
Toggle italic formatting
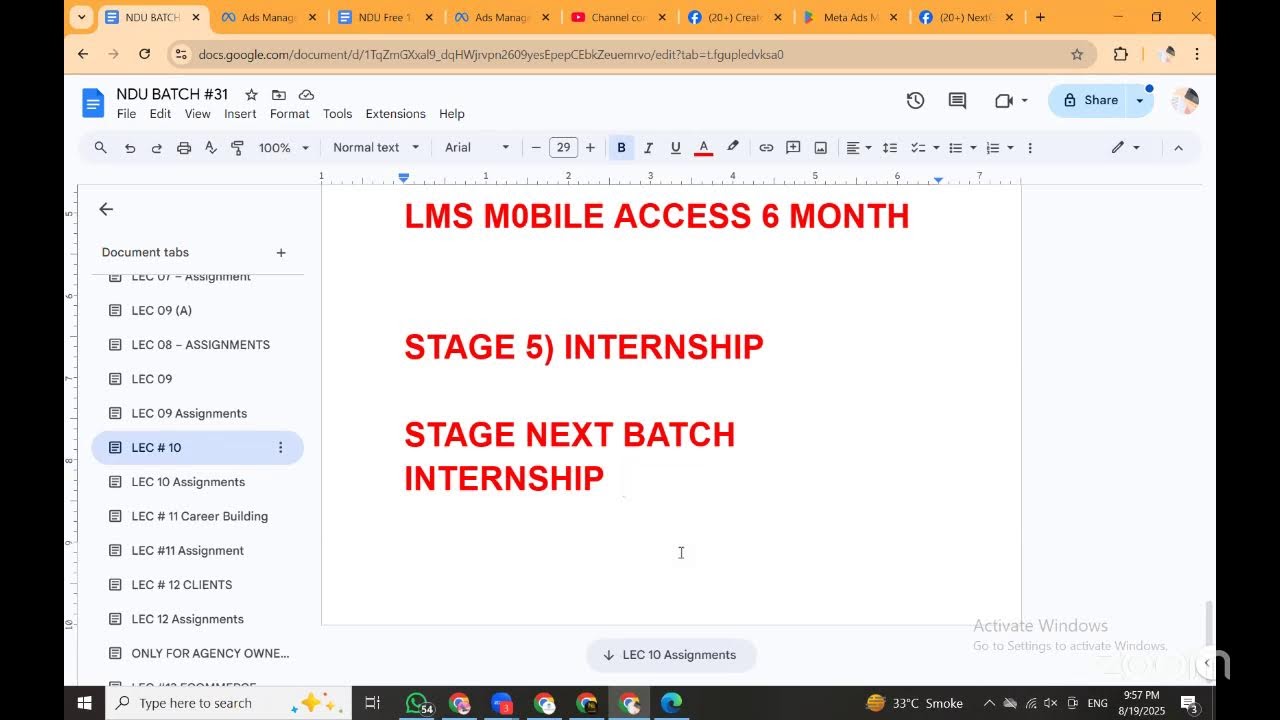(x=648, y=148)
